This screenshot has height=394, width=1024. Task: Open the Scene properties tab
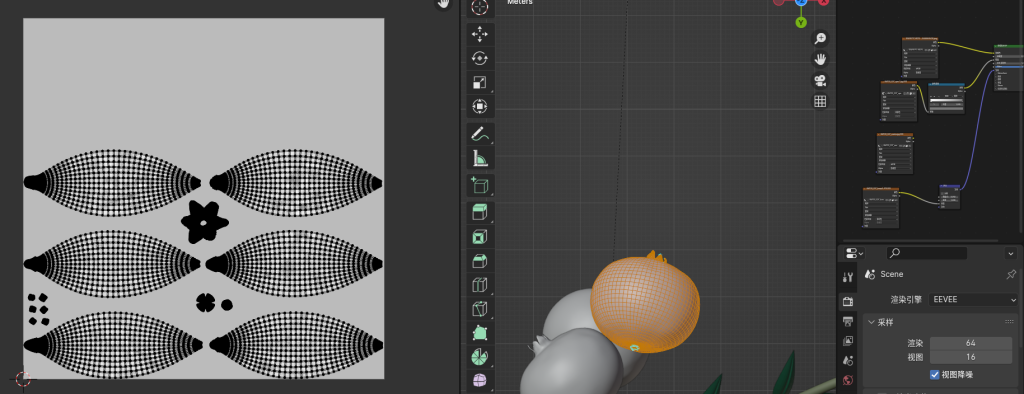(x=848, y=361)
